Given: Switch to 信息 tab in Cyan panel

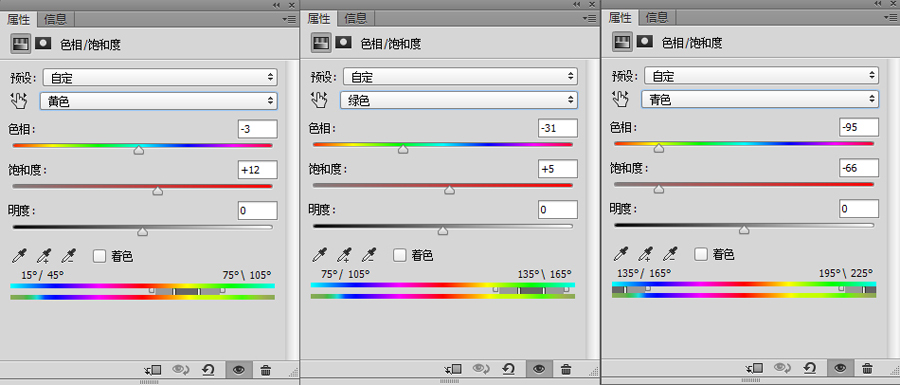Looking at the screenshot, I should (x=657, y=18).
